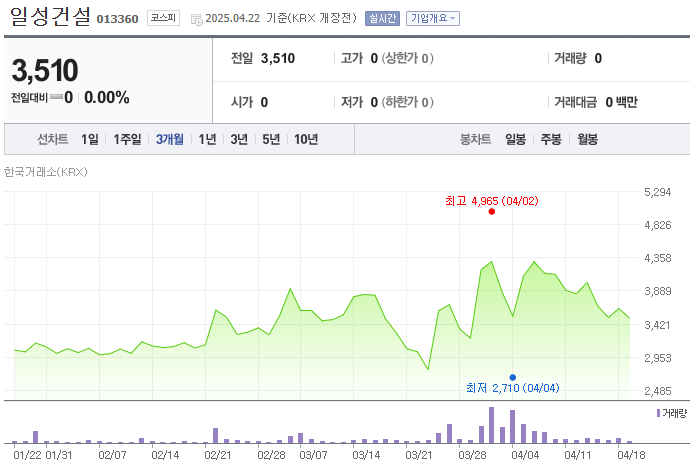Click the blue 최저 low-price marker dot
The height and width of the screenshot is (472, 690).
click(513, 377)
